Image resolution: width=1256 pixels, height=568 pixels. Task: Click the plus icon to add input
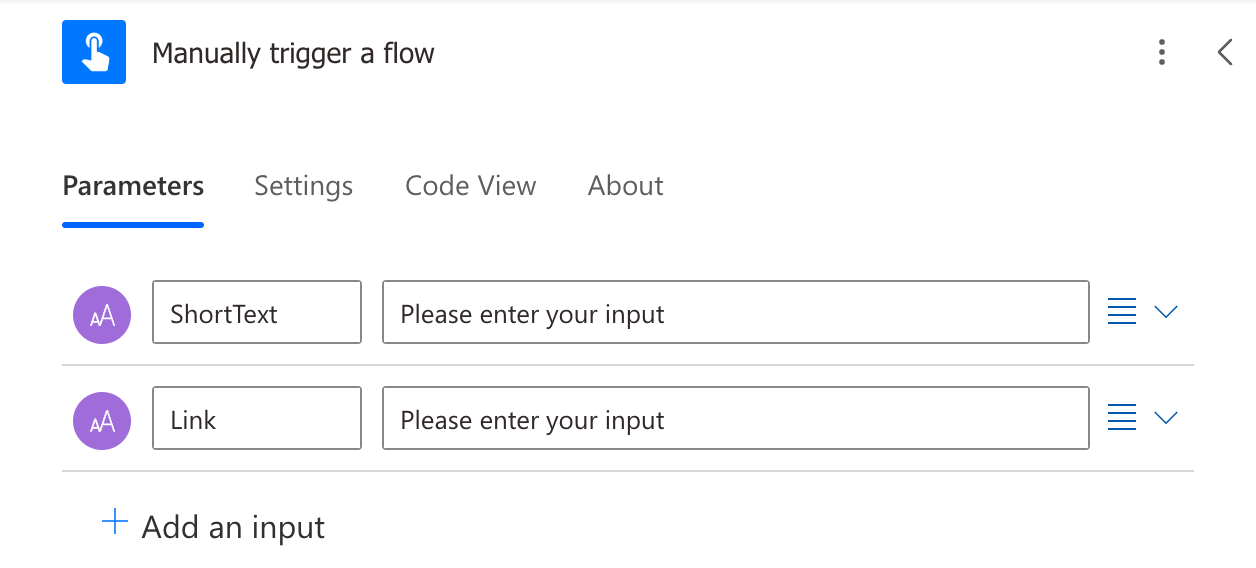[x=116, y=522]
